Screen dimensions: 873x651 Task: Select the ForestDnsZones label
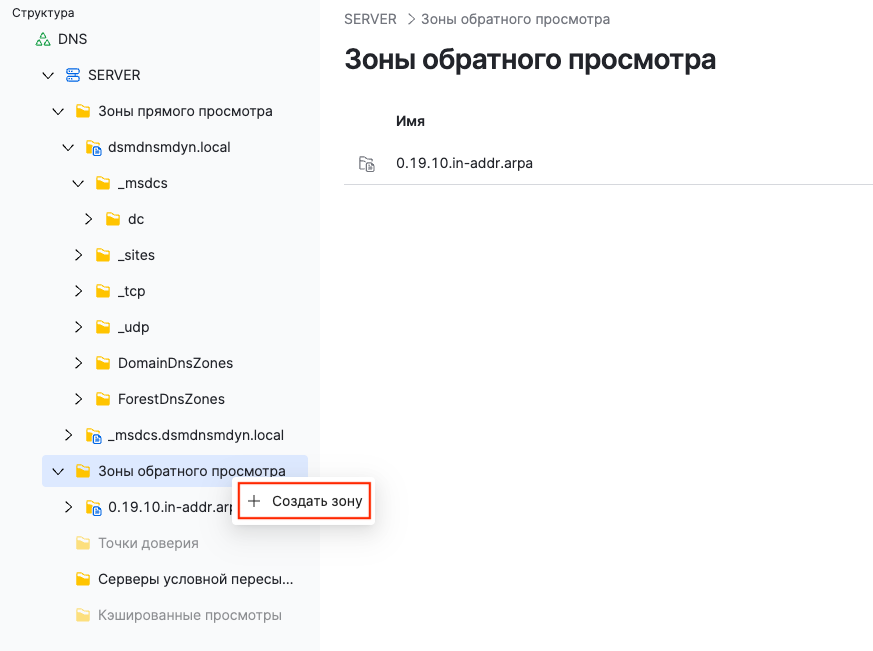pos(171,399)
